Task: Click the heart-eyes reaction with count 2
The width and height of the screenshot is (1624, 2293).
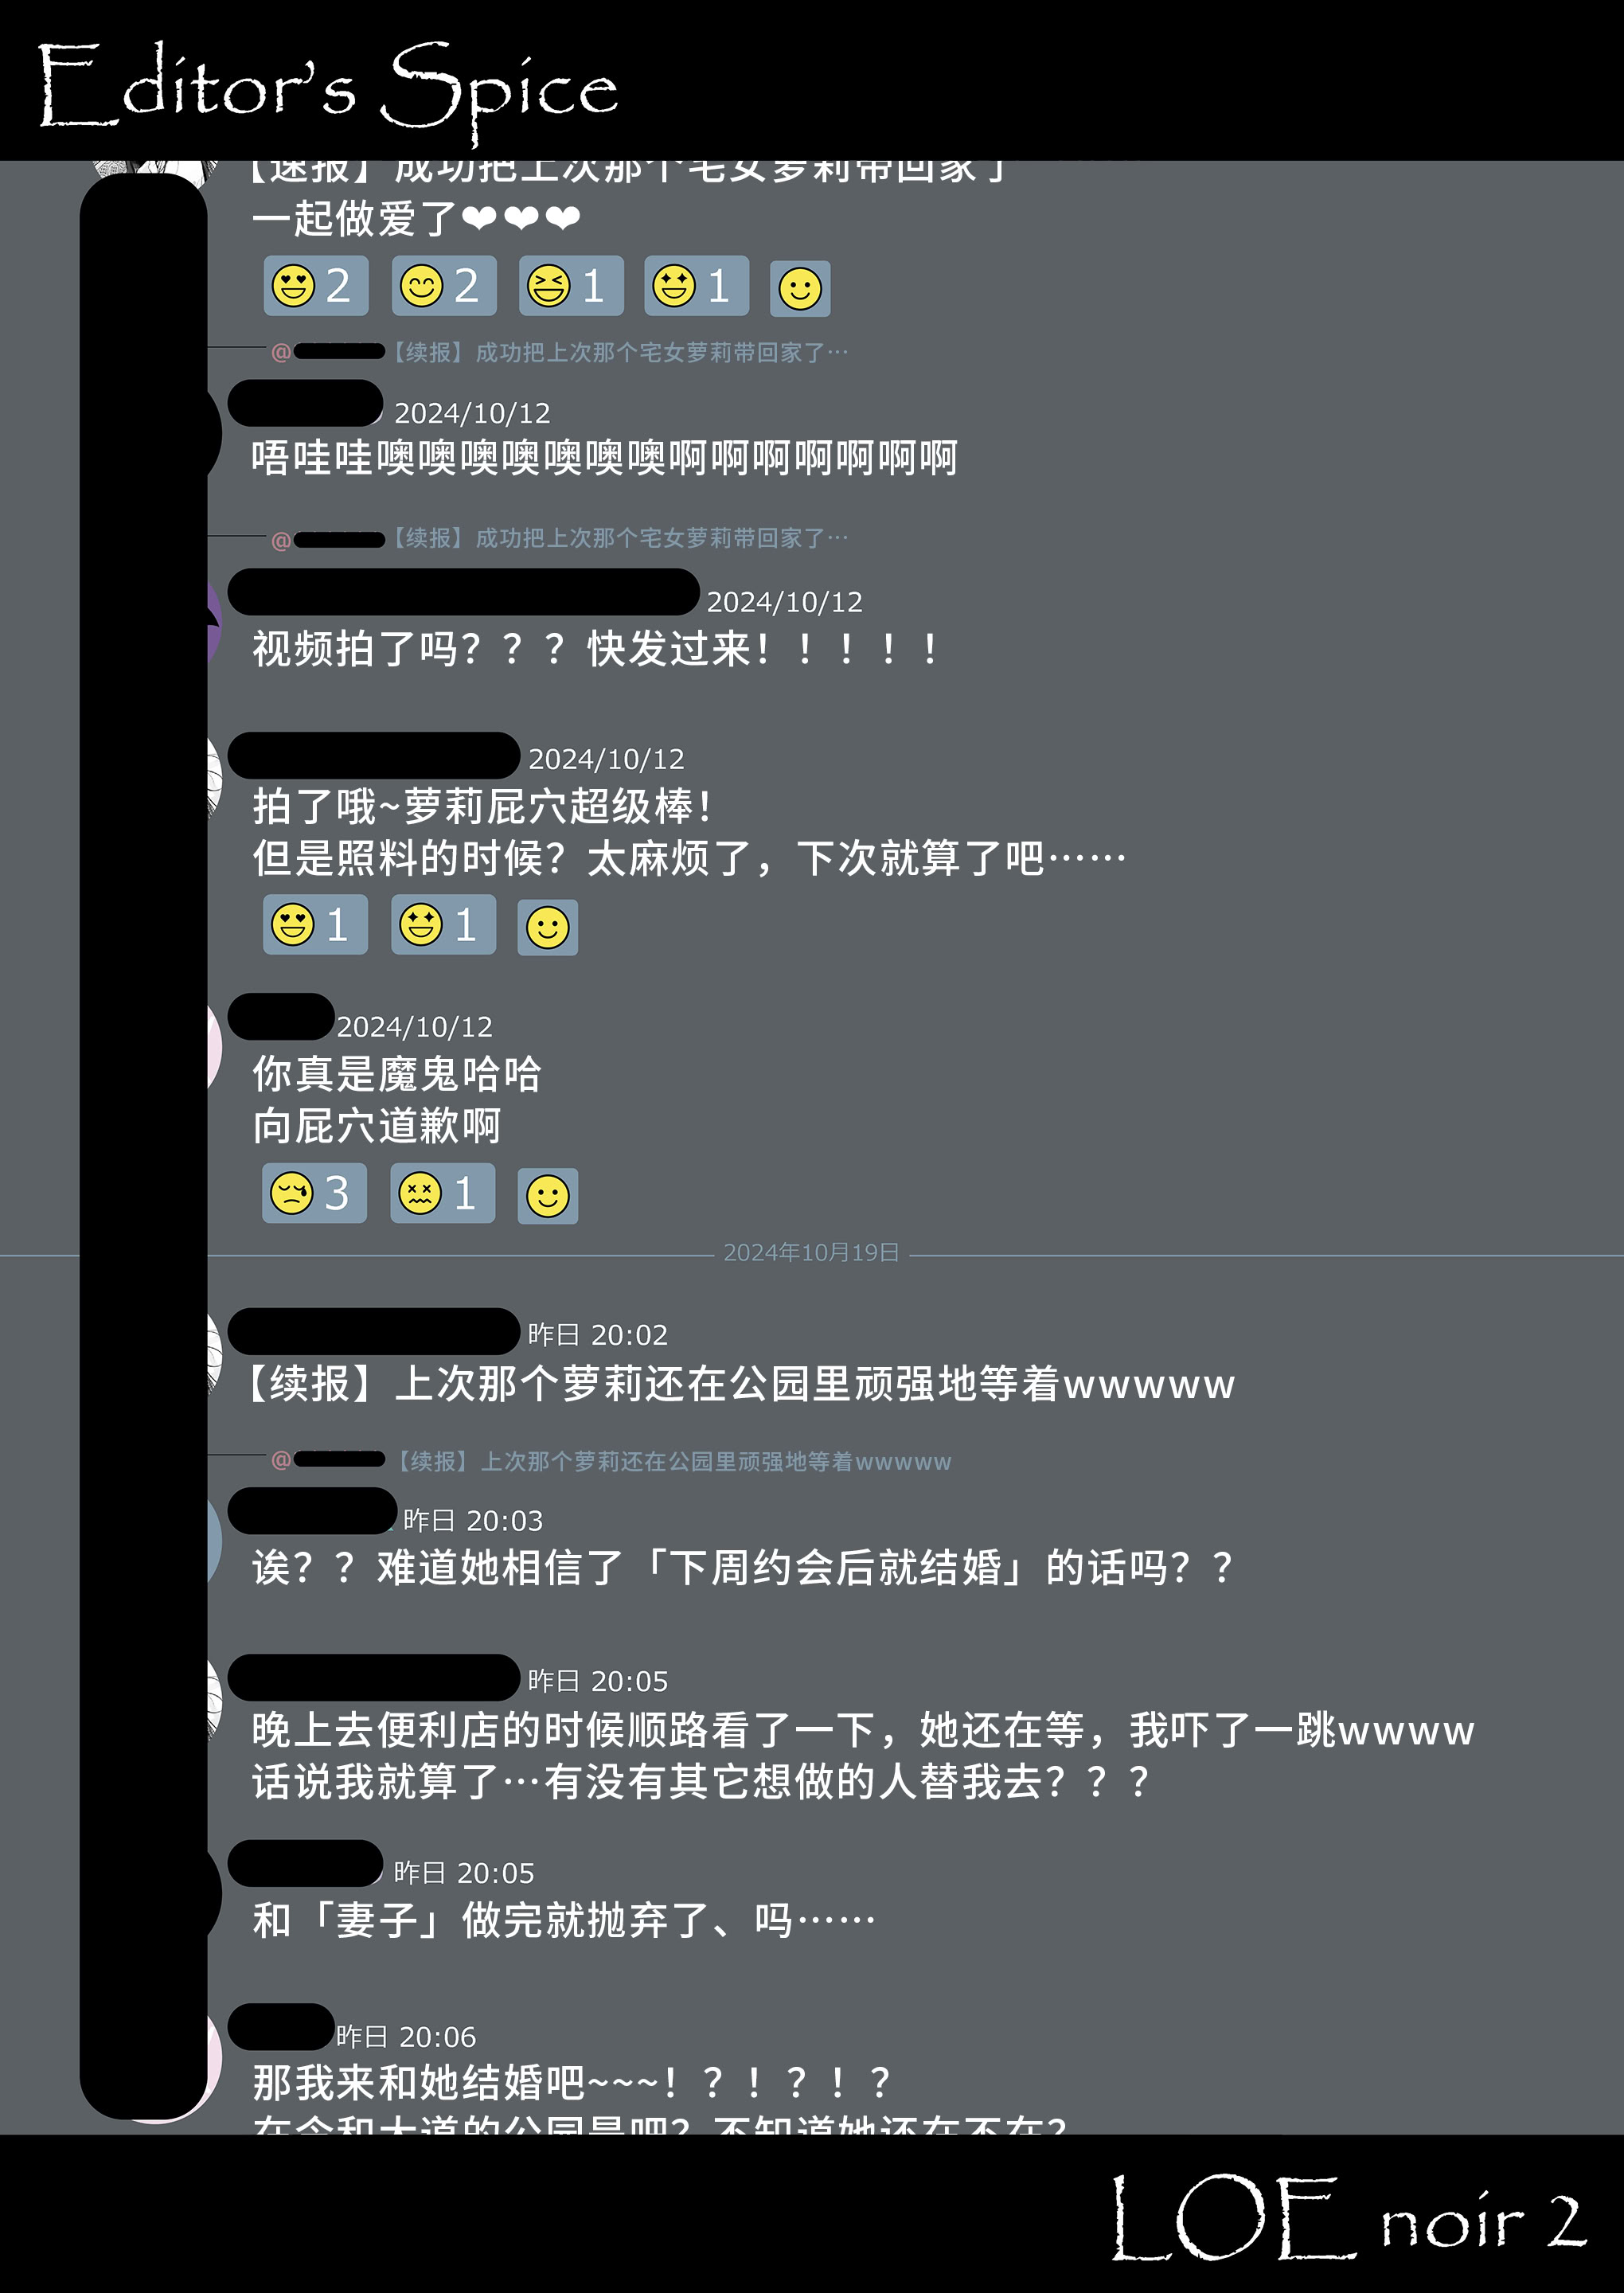Action: coord(315,286)
